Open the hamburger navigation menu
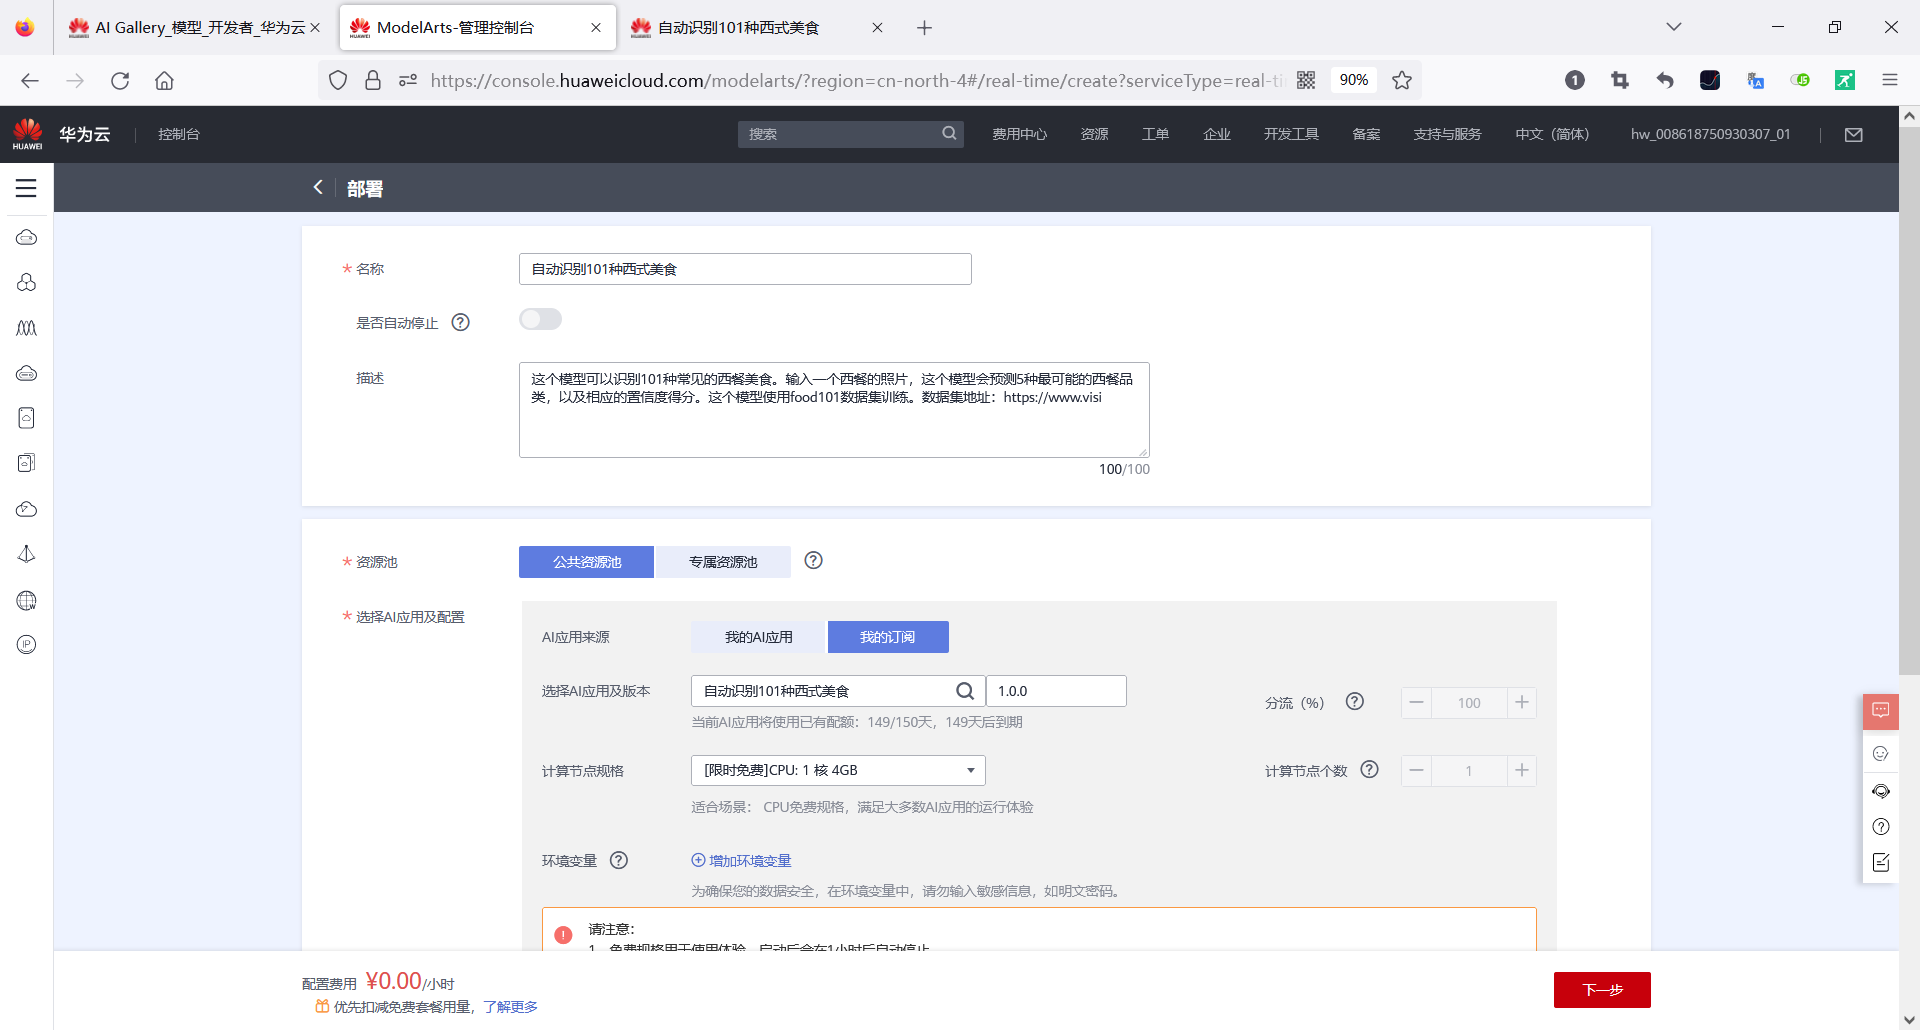The height and width of the screenshot is (1030, 1920). 26,187
